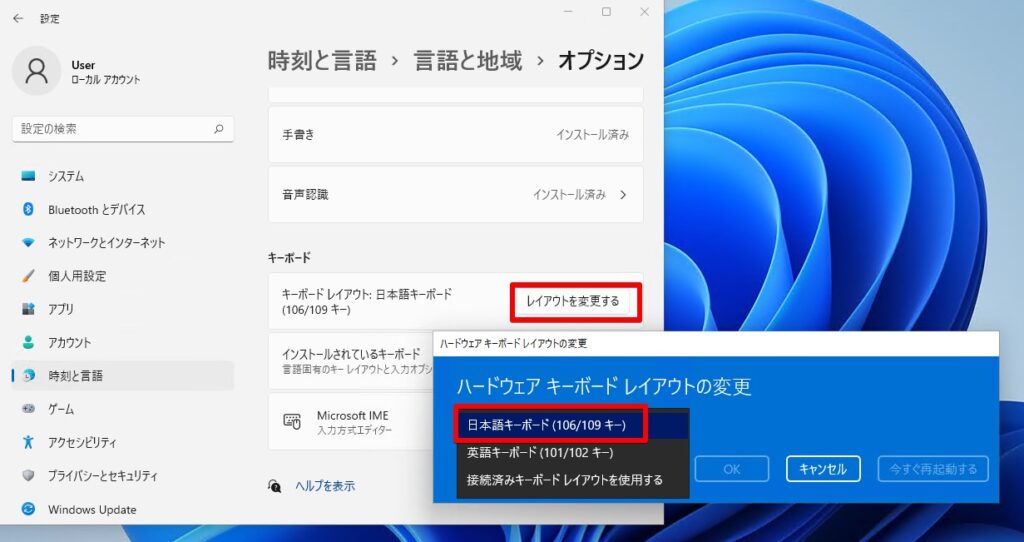
Task: Click the network Wi-Fi icon in sidebar
Action: coord(28,243)
